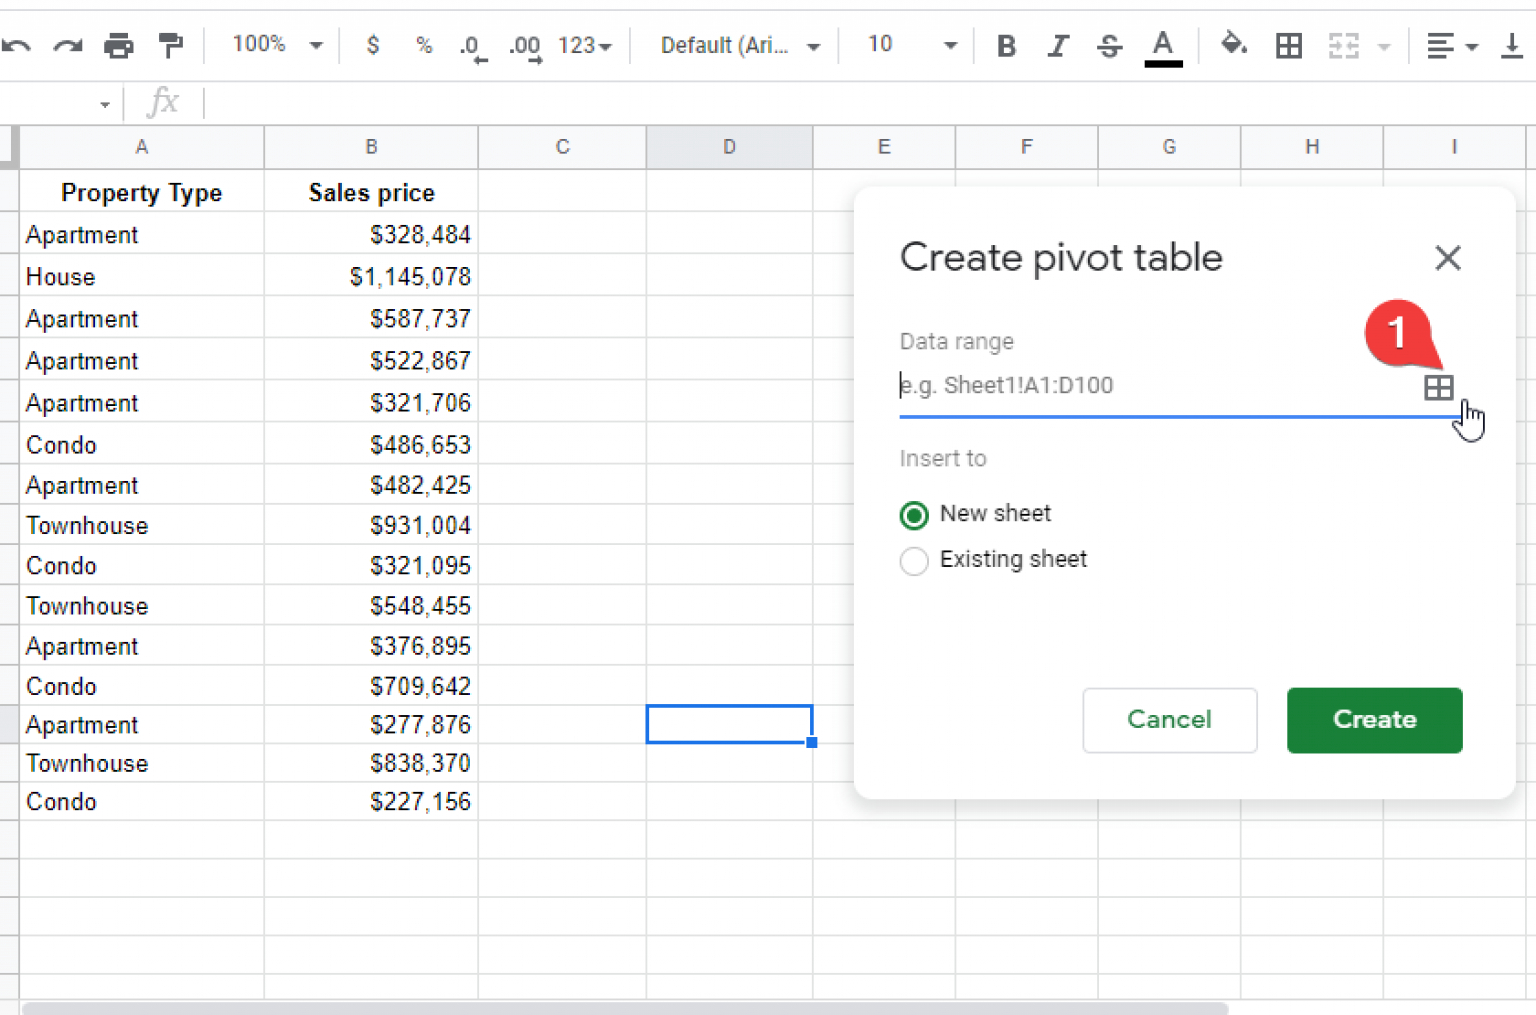Viewport: 1536px width, 1015px height.
Task: Select cell with $227,156
Action: pyautogui.click(x=371, y=801)
